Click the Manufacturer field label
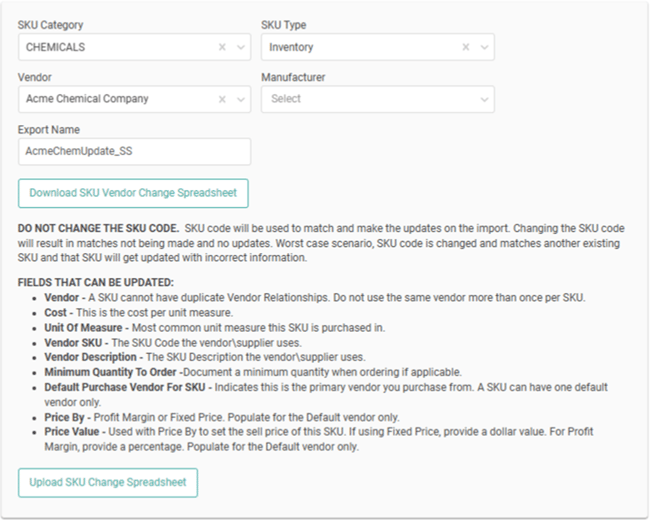 293,77
